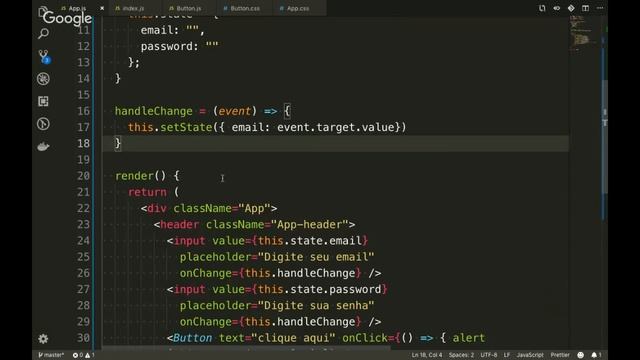Image resolution: width=640 pixels, height=360 pixels.
Task: Click the return keyword on line 21
Action: pyautogui.click(x=147, y=192)
